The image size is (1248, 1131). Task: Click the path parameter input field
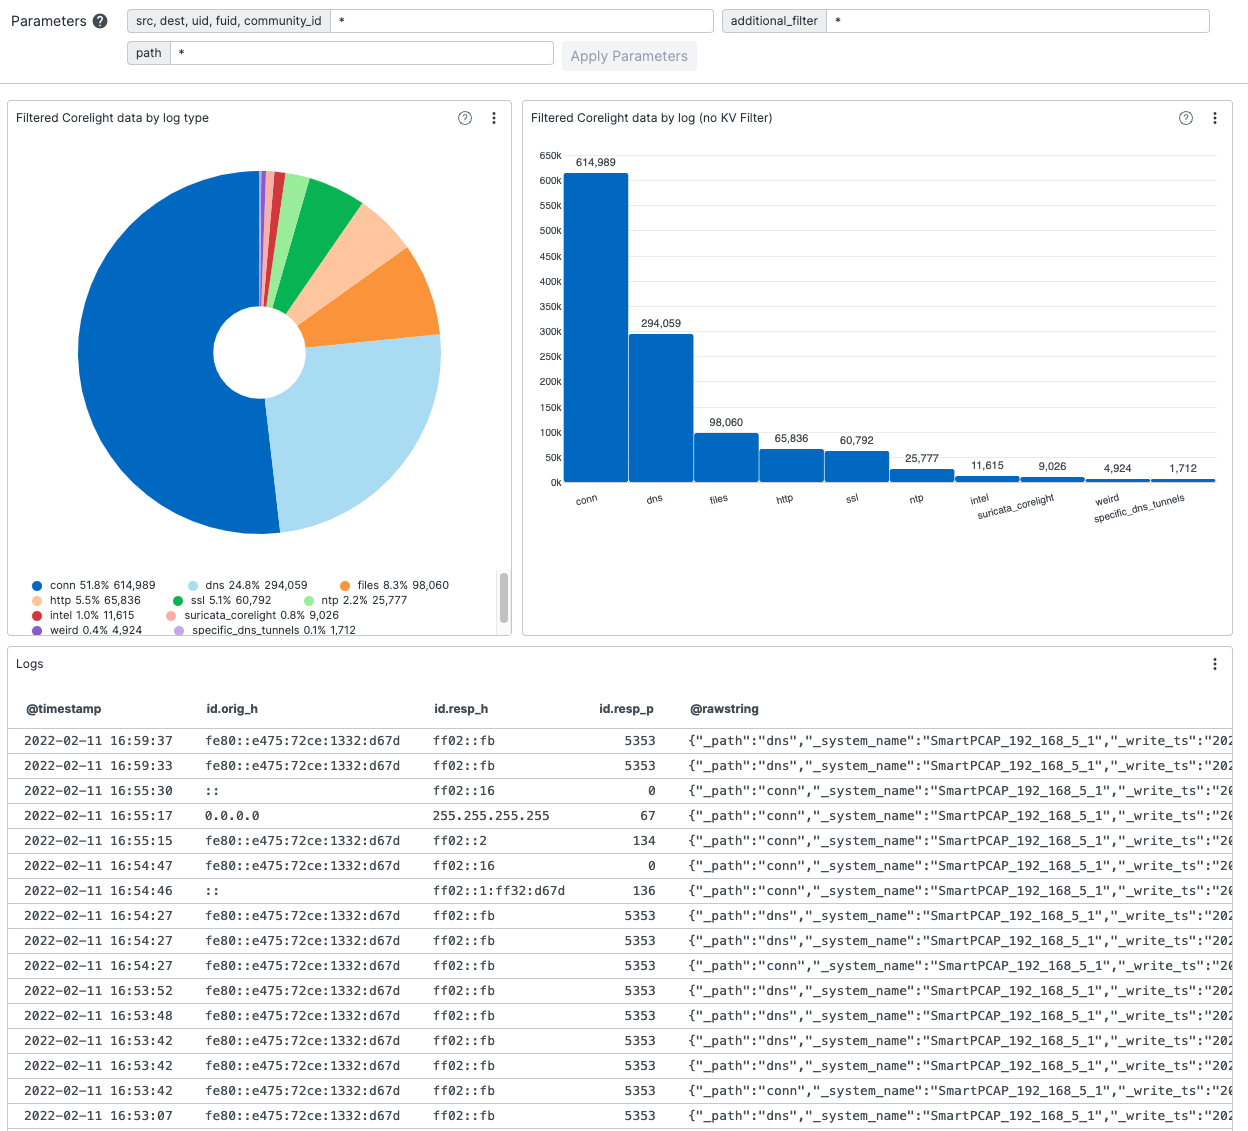(x=361, y=53)
